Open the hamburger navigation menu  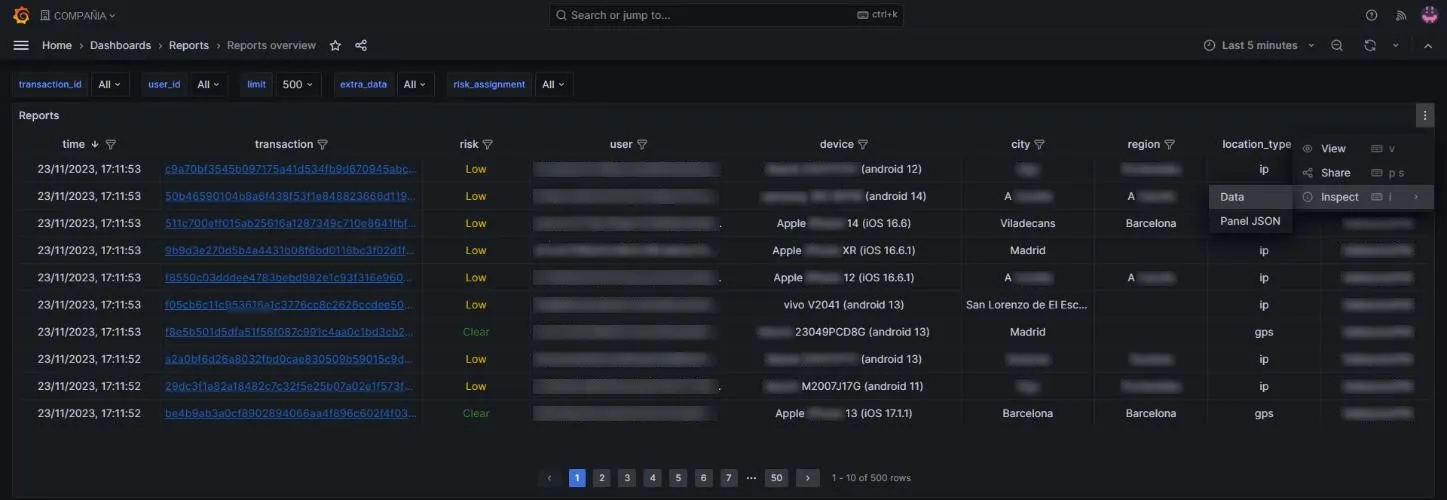coord(21,45)
